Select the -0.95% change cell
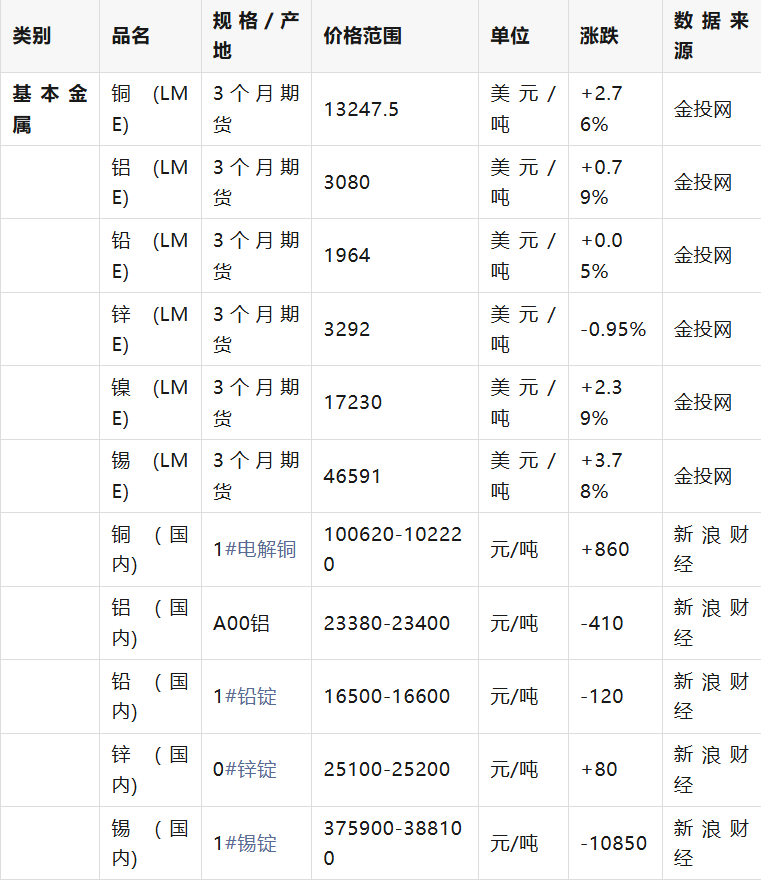 (x=613, y=329)
